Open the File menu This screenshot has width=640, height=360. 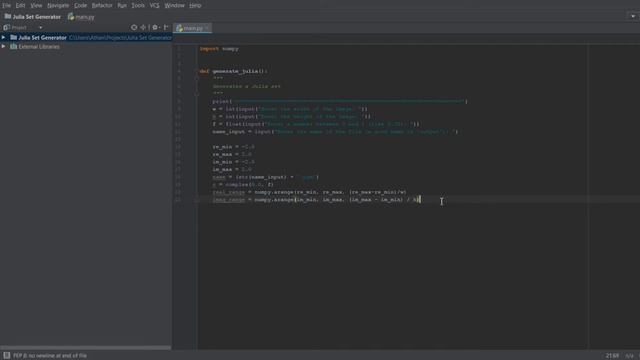6,5
